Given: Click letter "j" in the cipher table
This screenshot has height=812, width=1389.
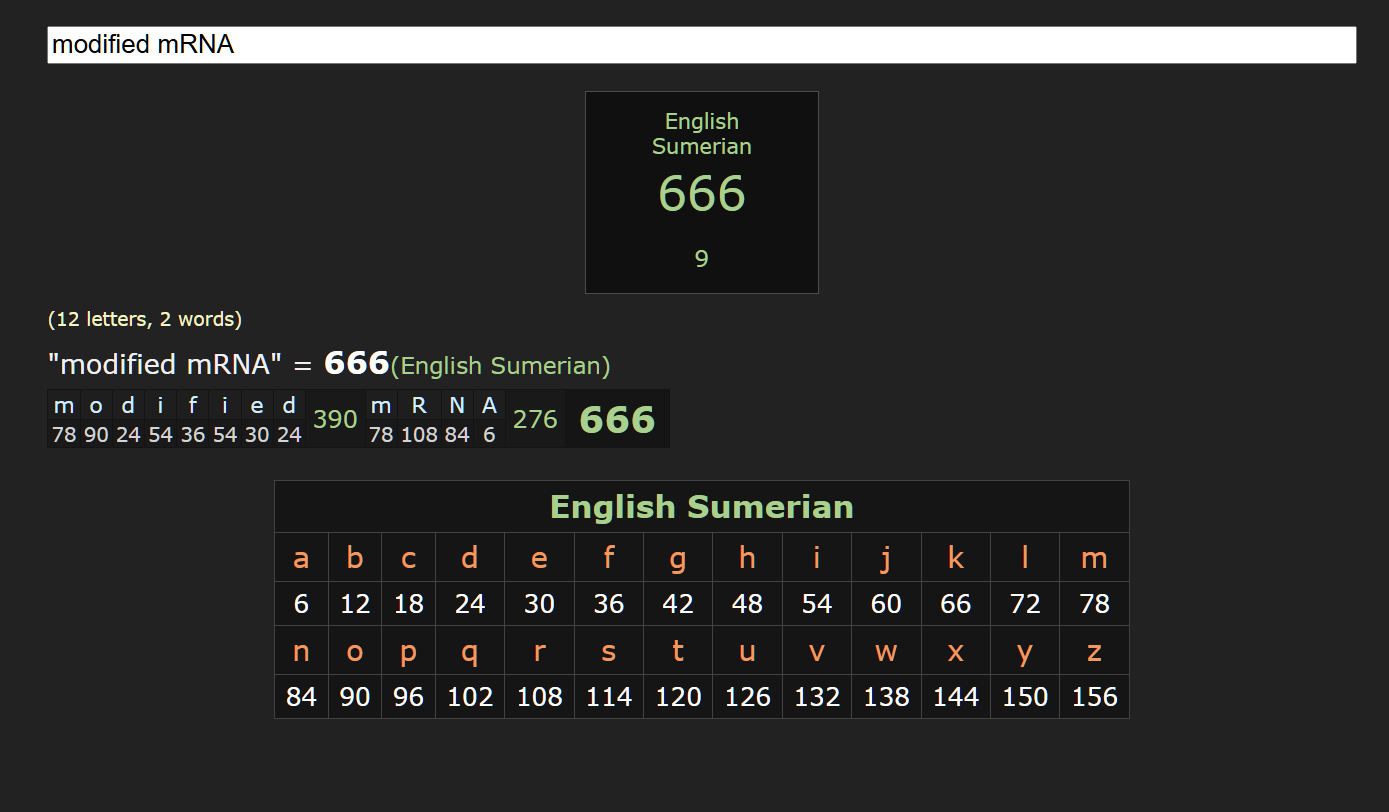Looking at the screenshot, I should click(886, 558).
